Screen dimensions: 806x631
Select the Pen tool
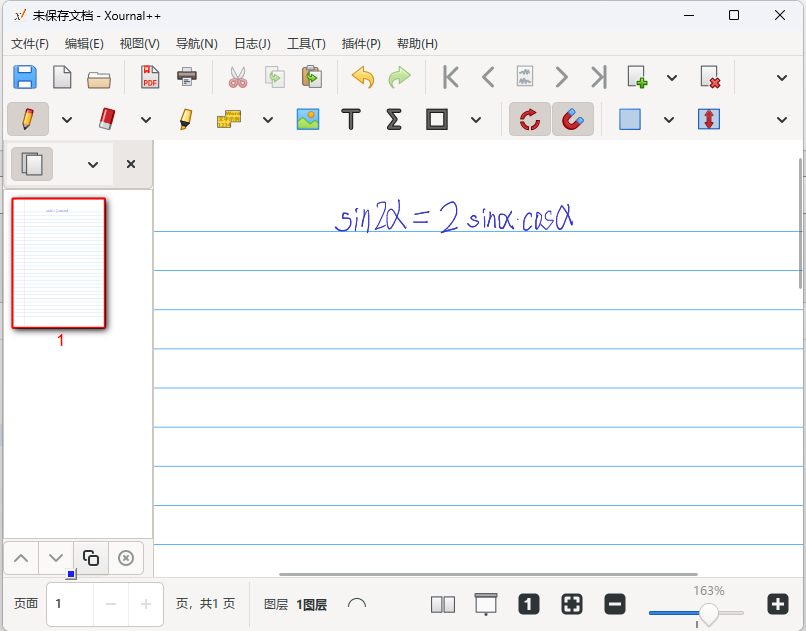(27, 119)
